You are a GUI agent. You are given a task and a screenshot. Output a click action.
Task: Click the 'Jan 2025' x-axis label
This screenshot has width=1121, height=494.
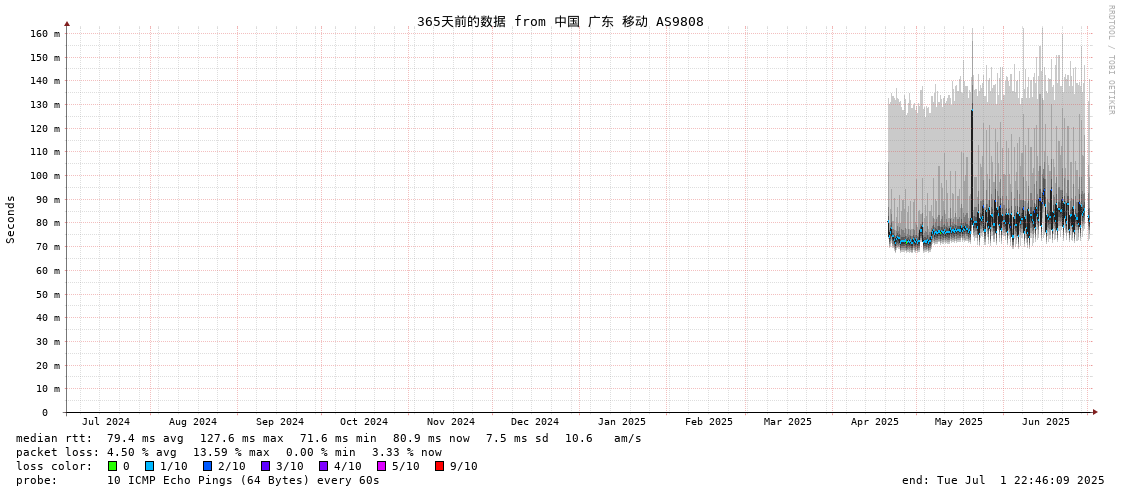pos(622,422)
